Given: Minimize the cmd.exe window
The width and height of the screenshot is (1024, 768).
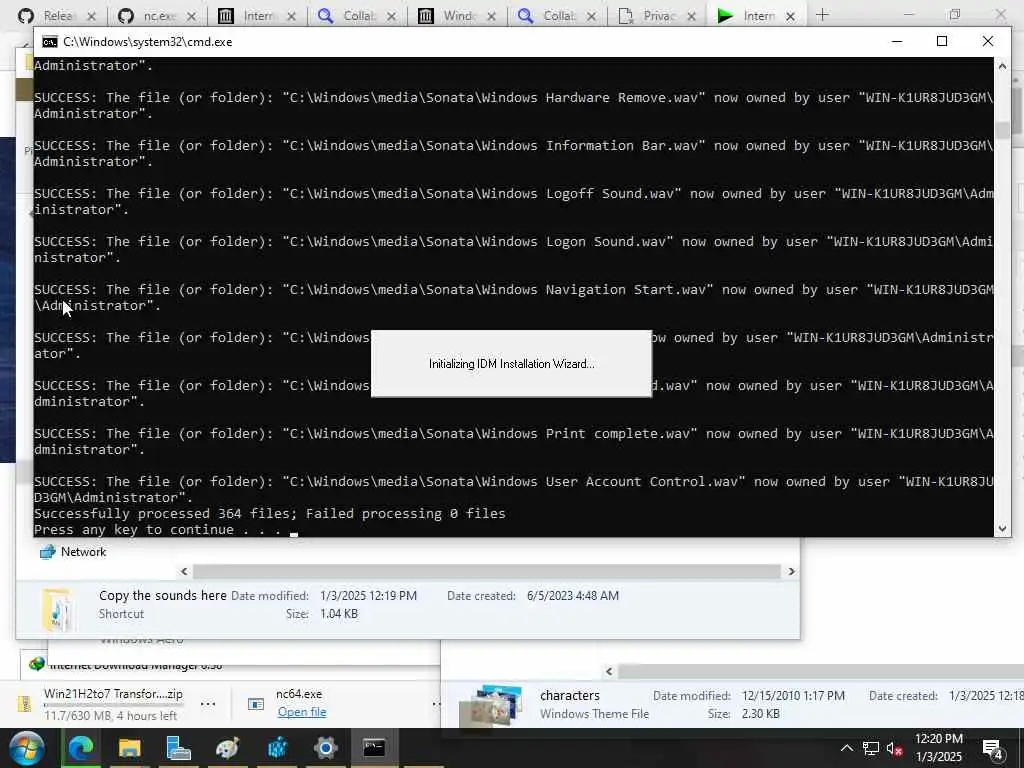Looking at the screenshot, I should [x=897, y=41].
